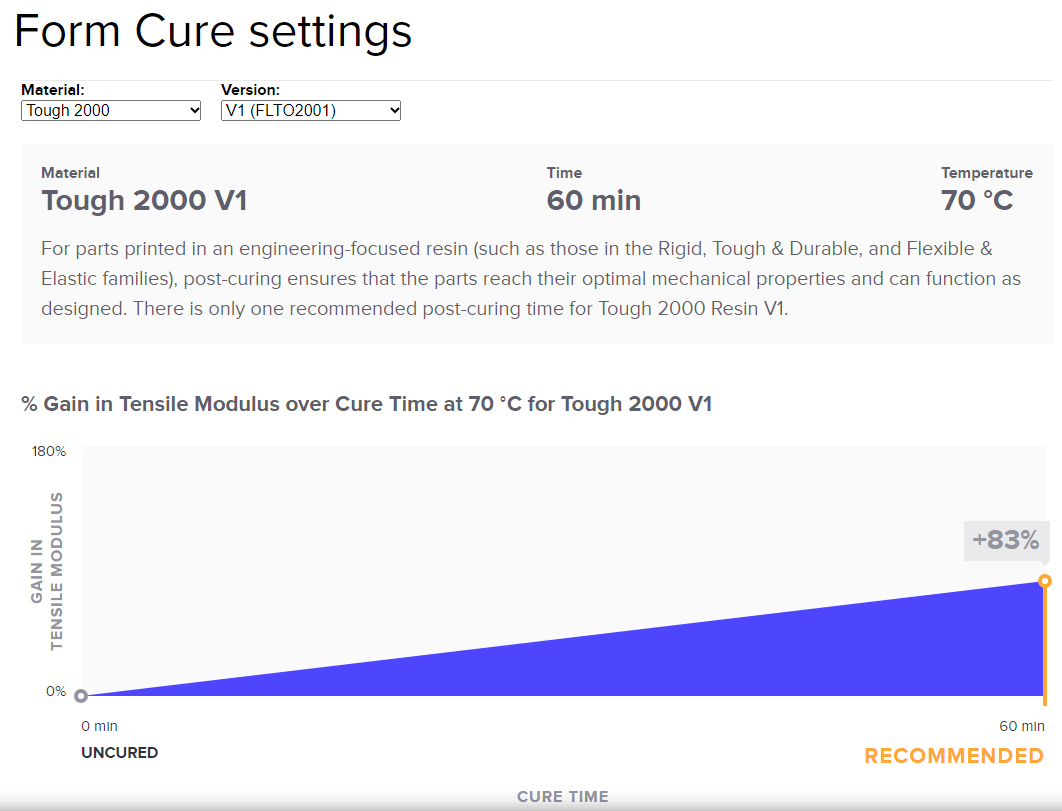
Task: Click the +83% gain tooltip
Action: pos(1006,541)
